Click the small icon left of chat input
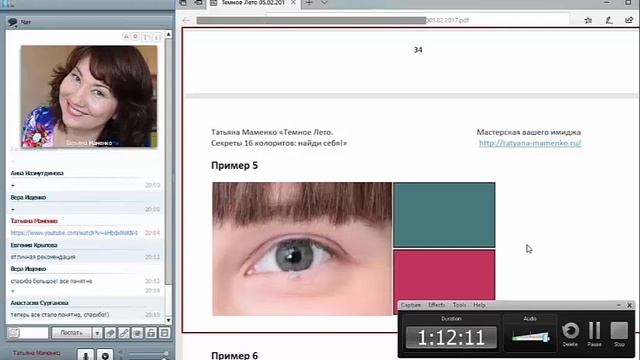The image size is (640, 360). (x=13, y=333)
